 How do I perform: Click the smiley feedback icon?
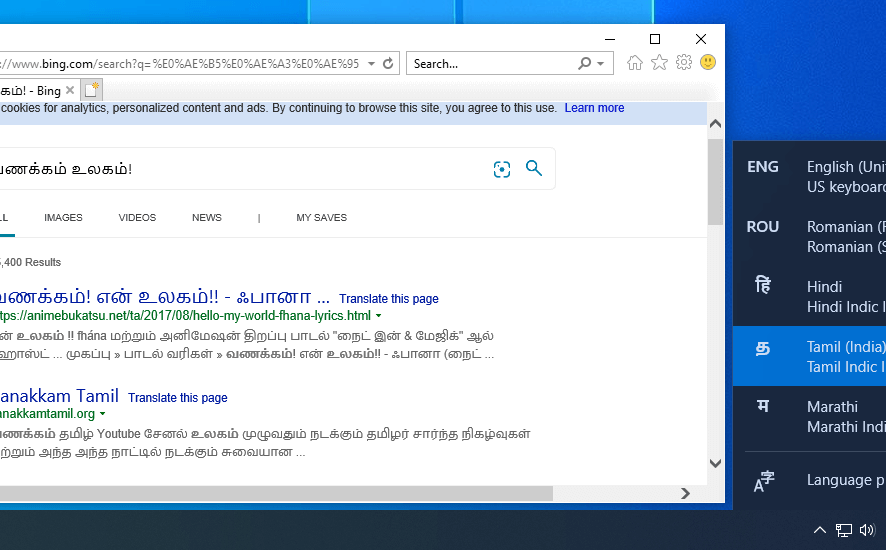[708, 62]
